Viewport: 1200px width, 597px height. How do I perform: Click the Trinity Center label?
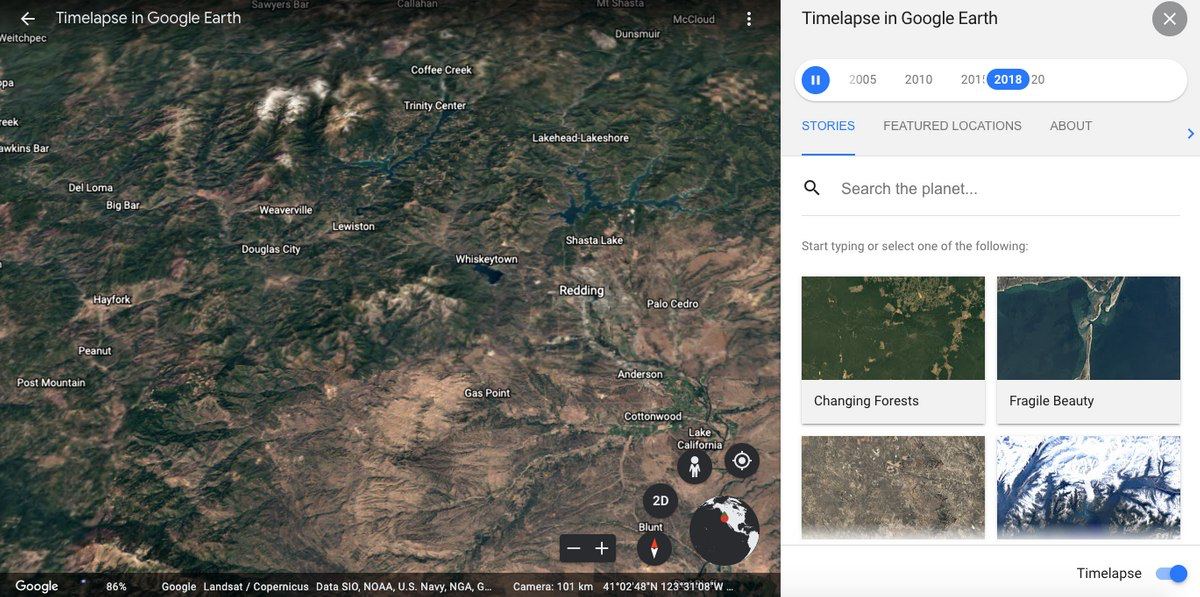click(x=435, y=106)
